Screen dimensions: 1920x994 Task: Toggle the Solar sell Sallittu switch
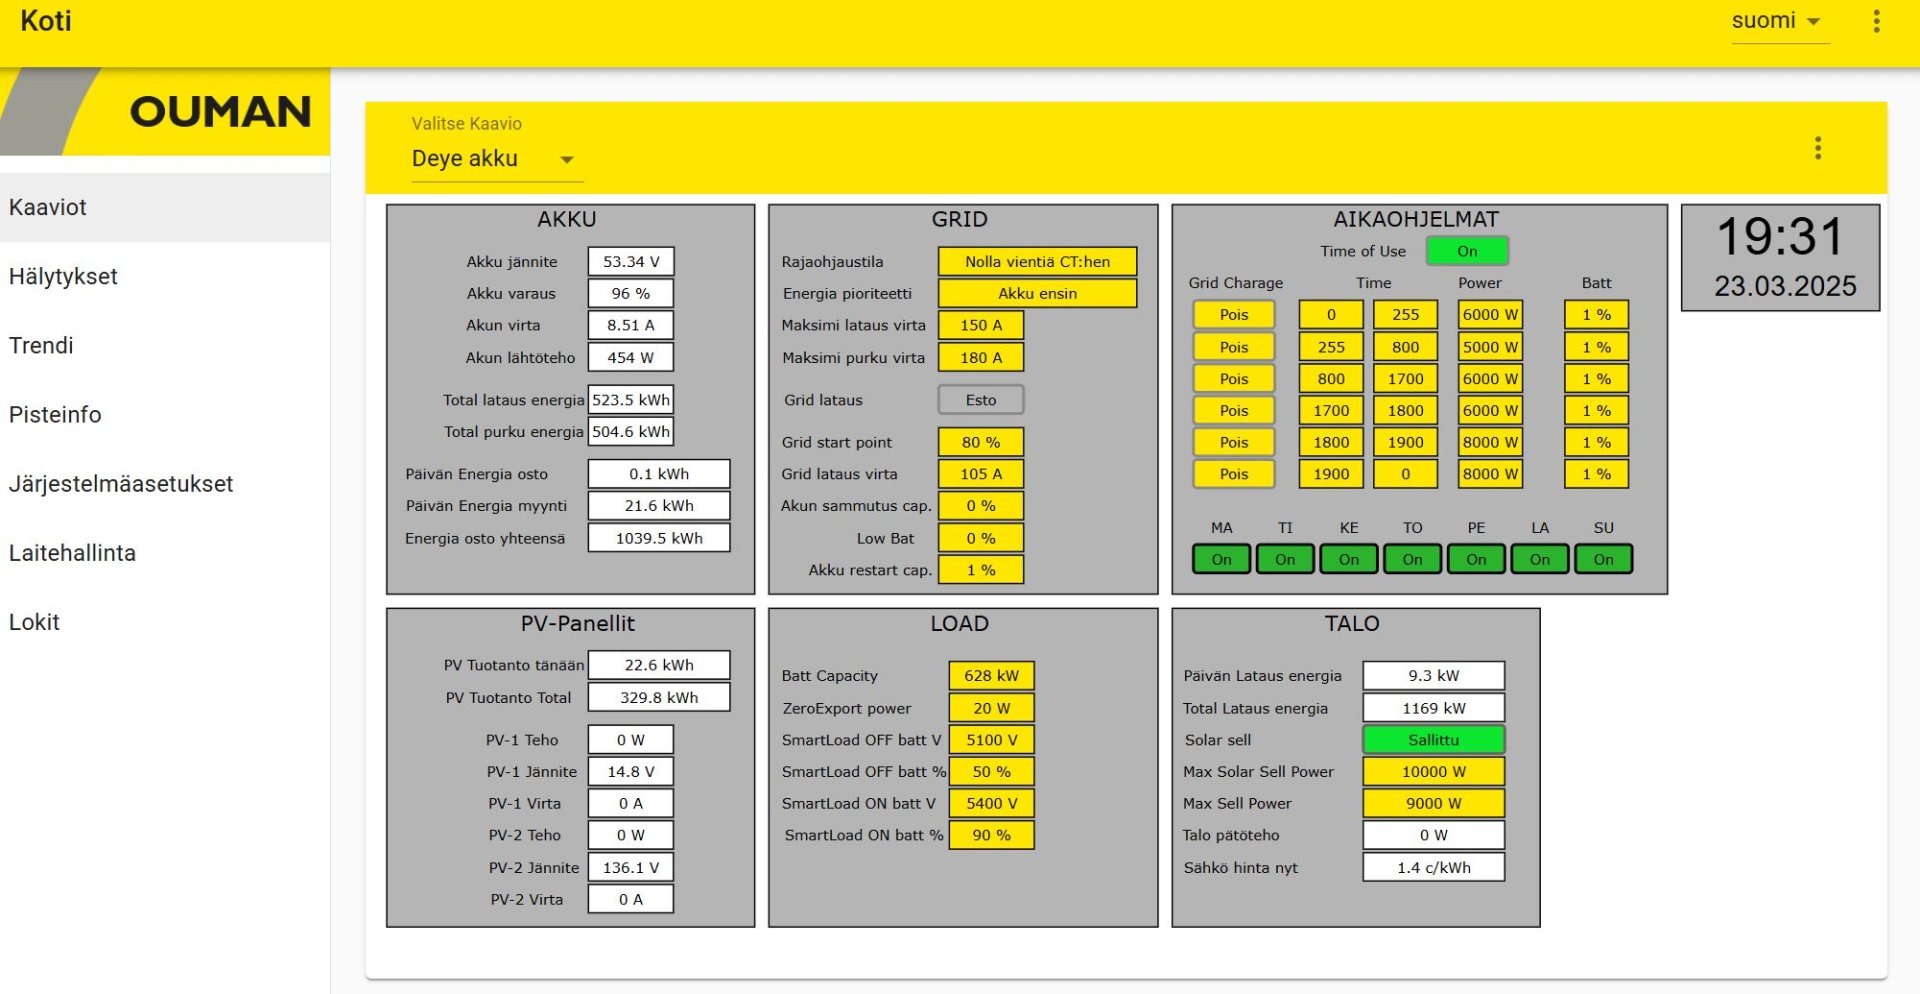coord(1433,740)
